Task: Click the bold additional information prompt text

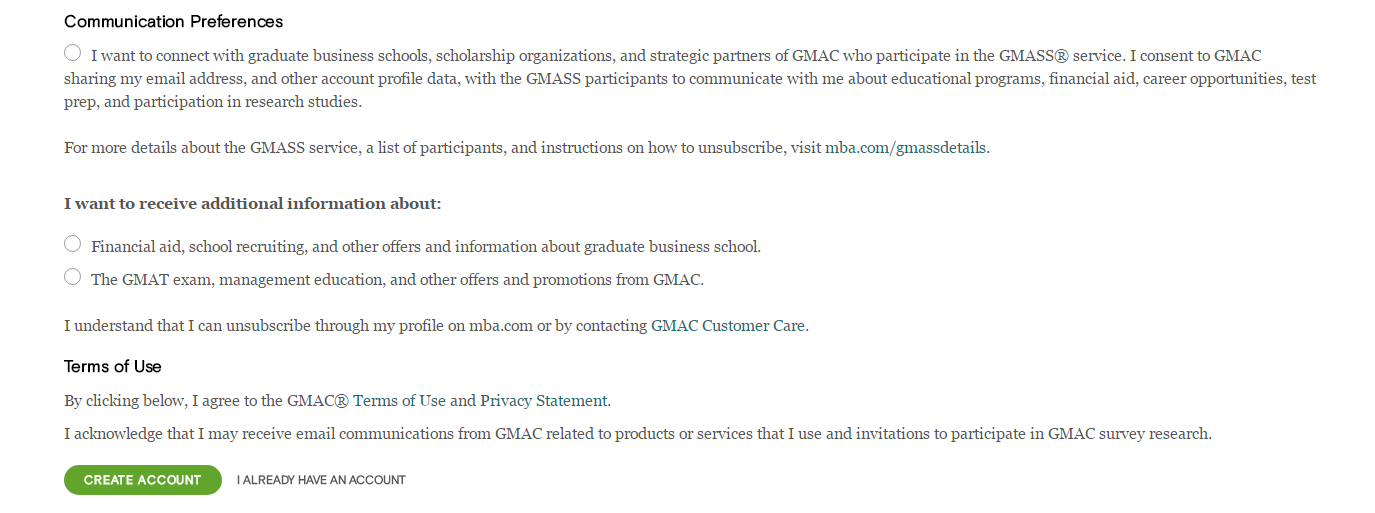Action: click(252, 204)
